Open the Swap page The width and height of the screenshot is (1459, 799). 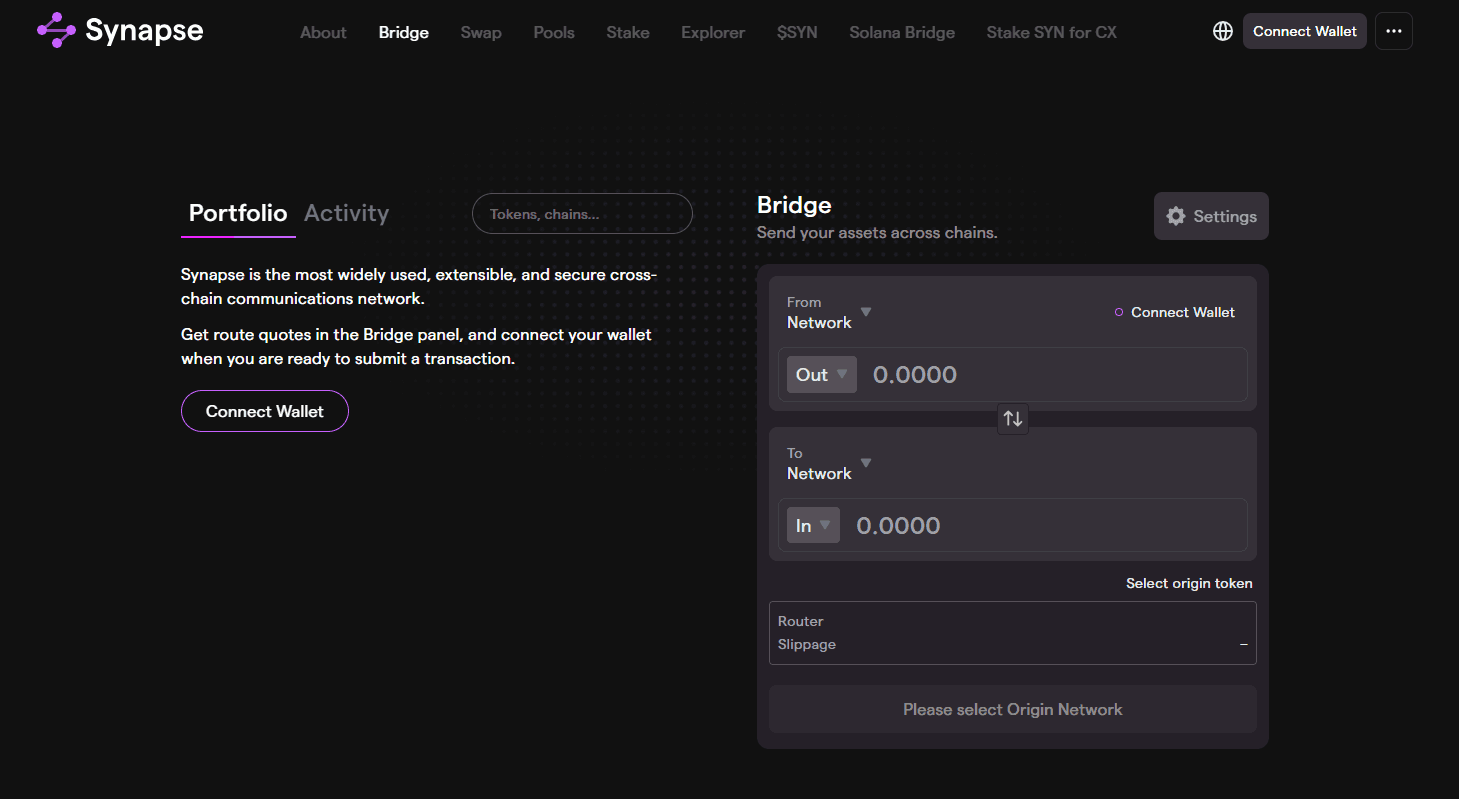481,32
